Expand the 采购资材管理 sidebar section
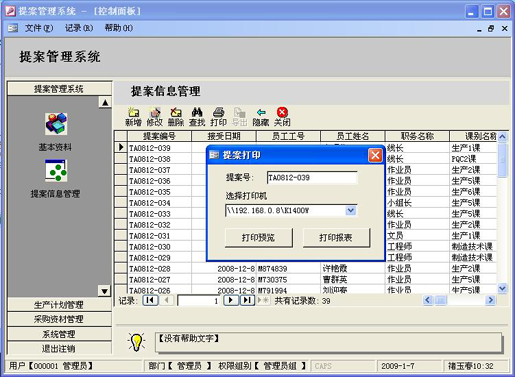 [x=59, y=319]
